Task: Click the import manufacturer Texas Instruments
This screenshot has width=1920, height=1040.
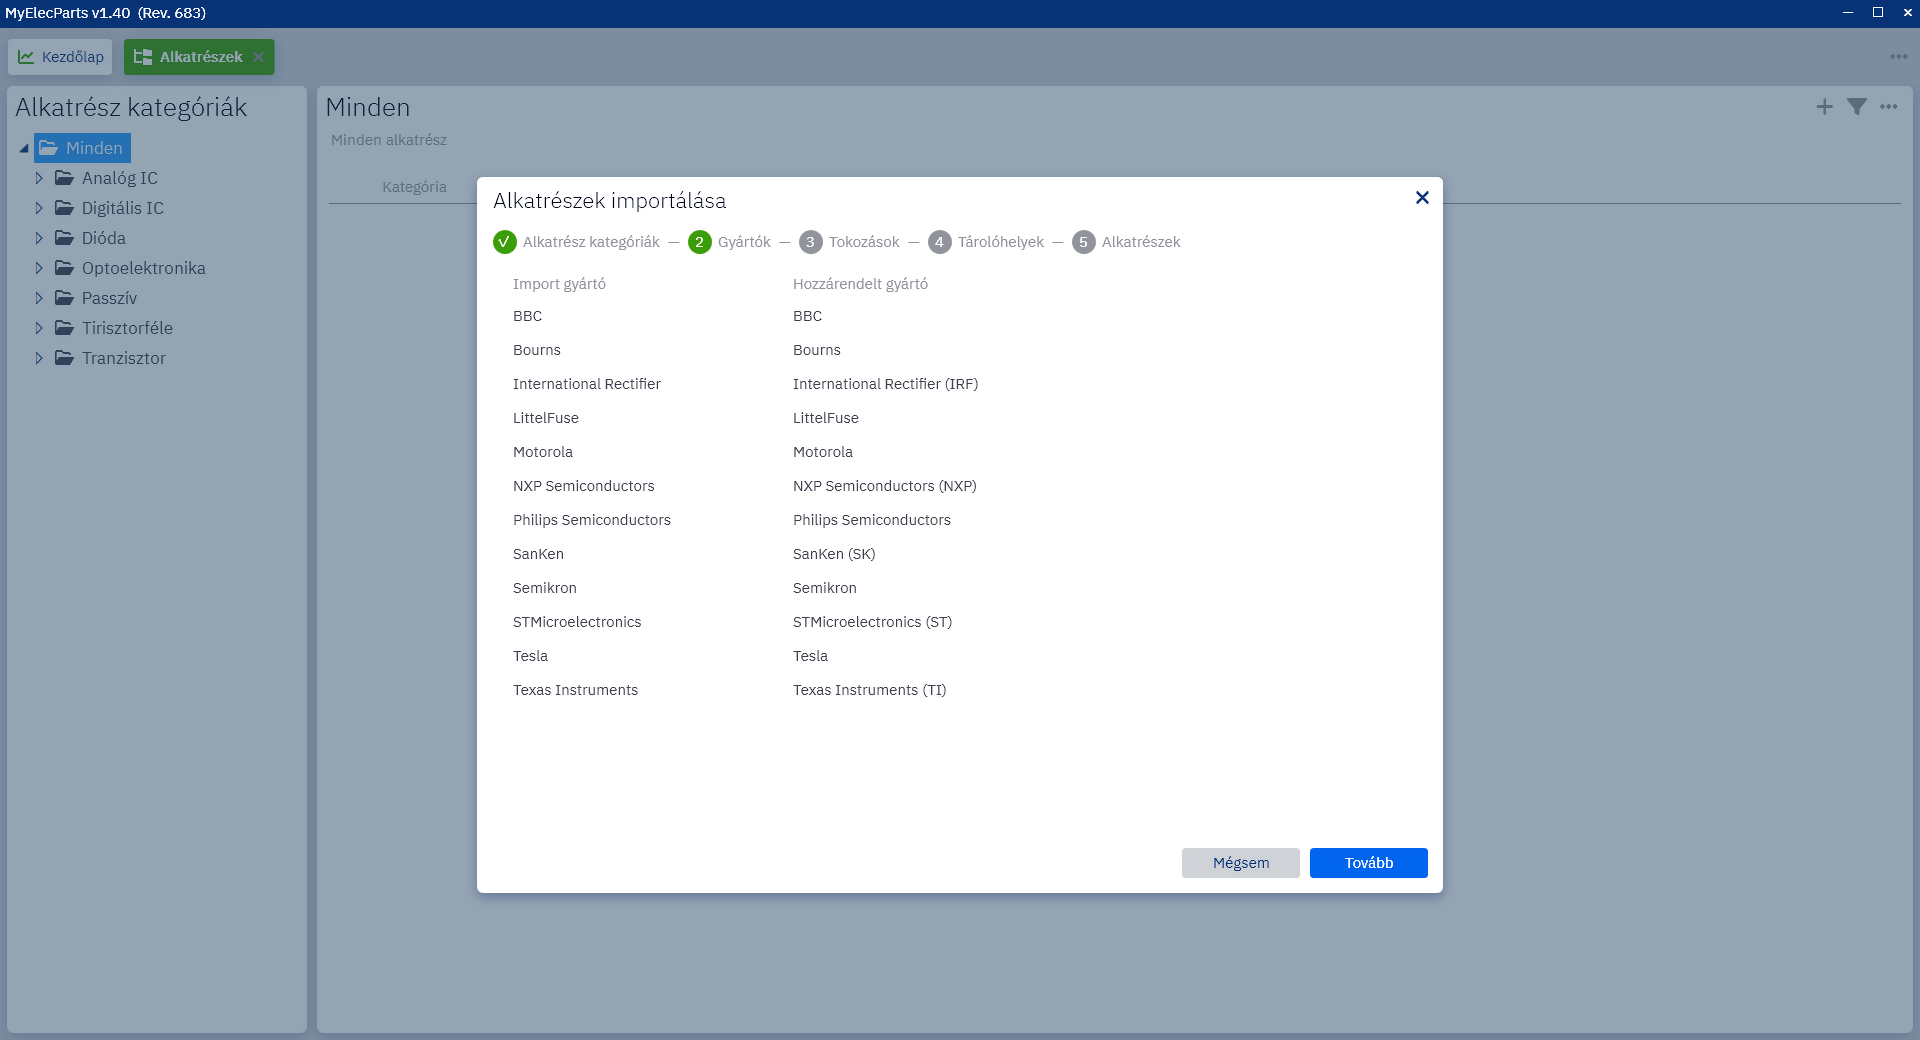Action: (575, 690)
